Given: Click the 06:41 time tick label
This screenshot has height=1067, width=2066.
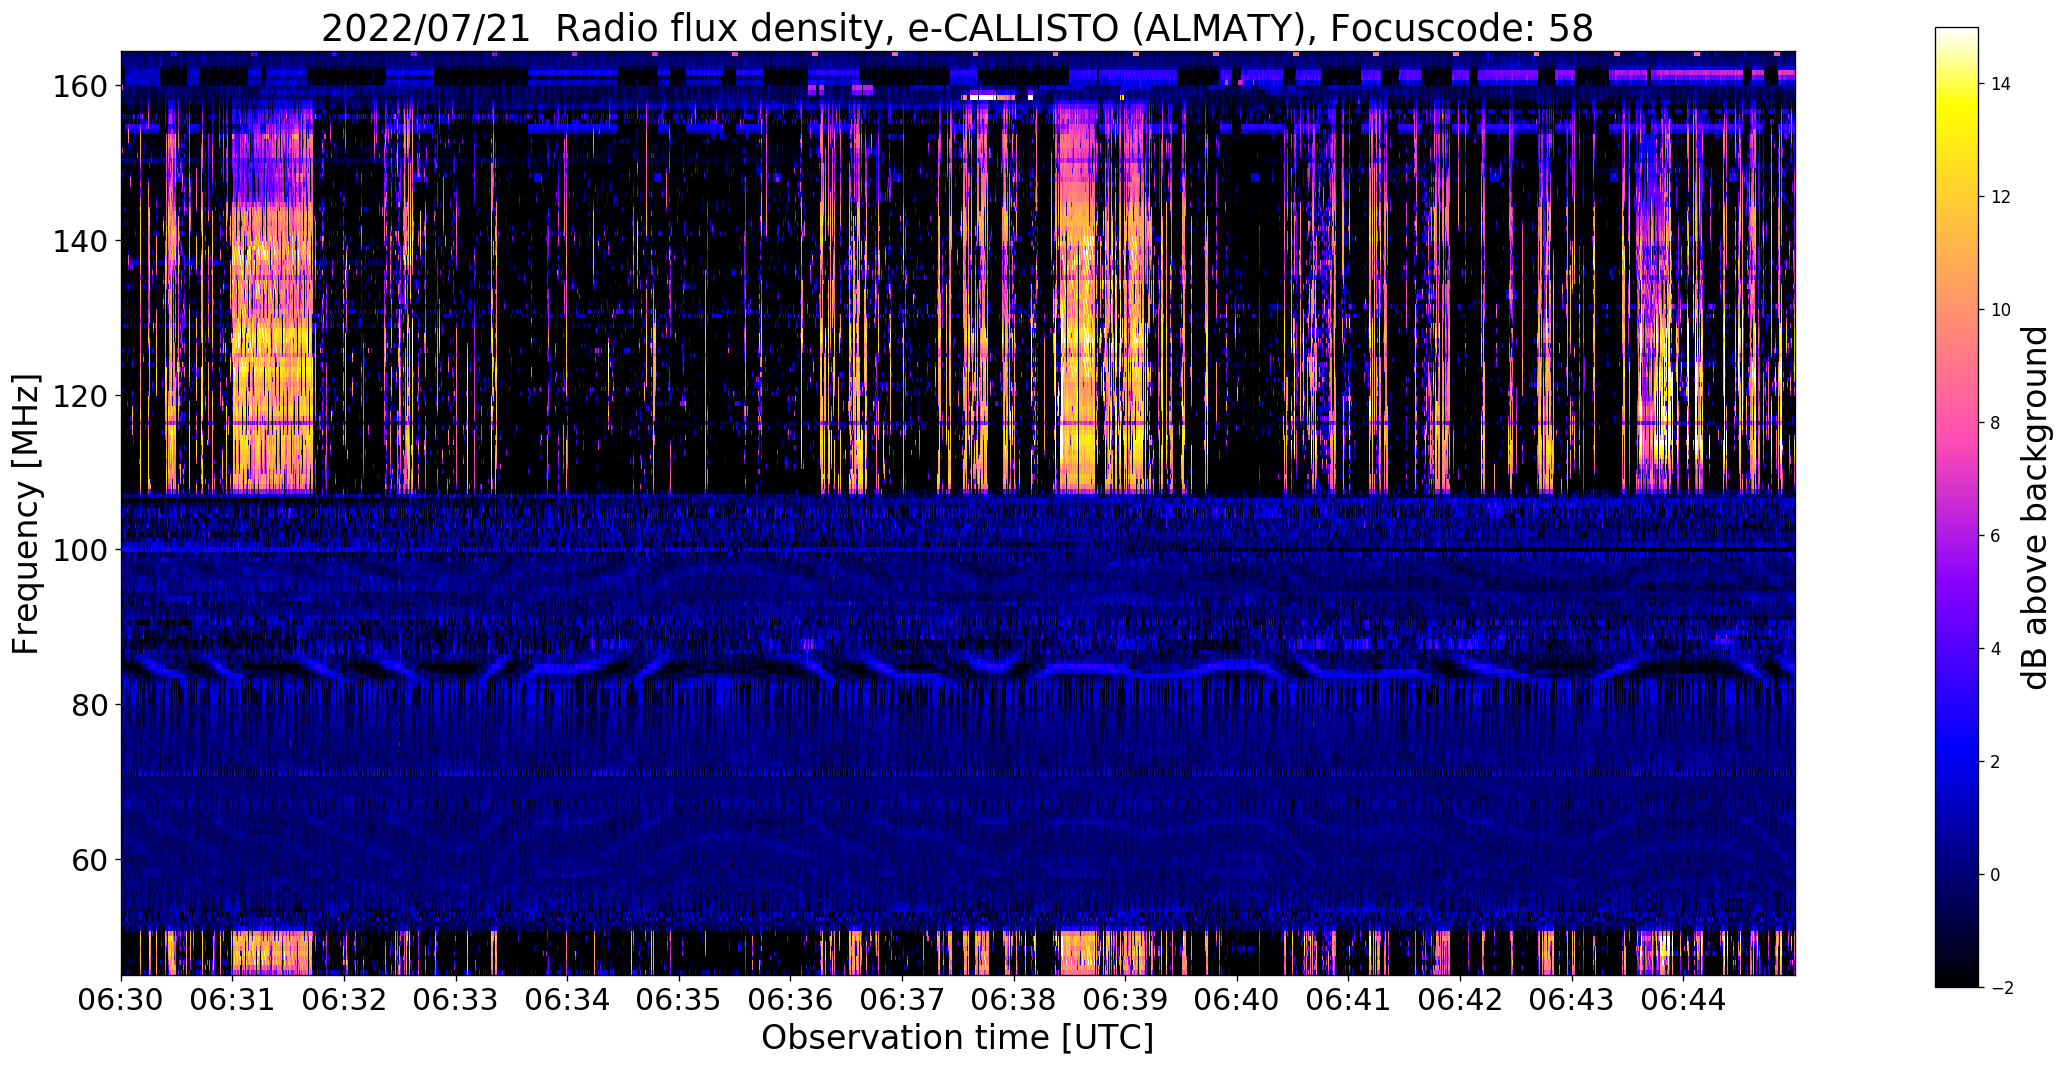Looking at the screenshot, I should (x=1348, y=999).
